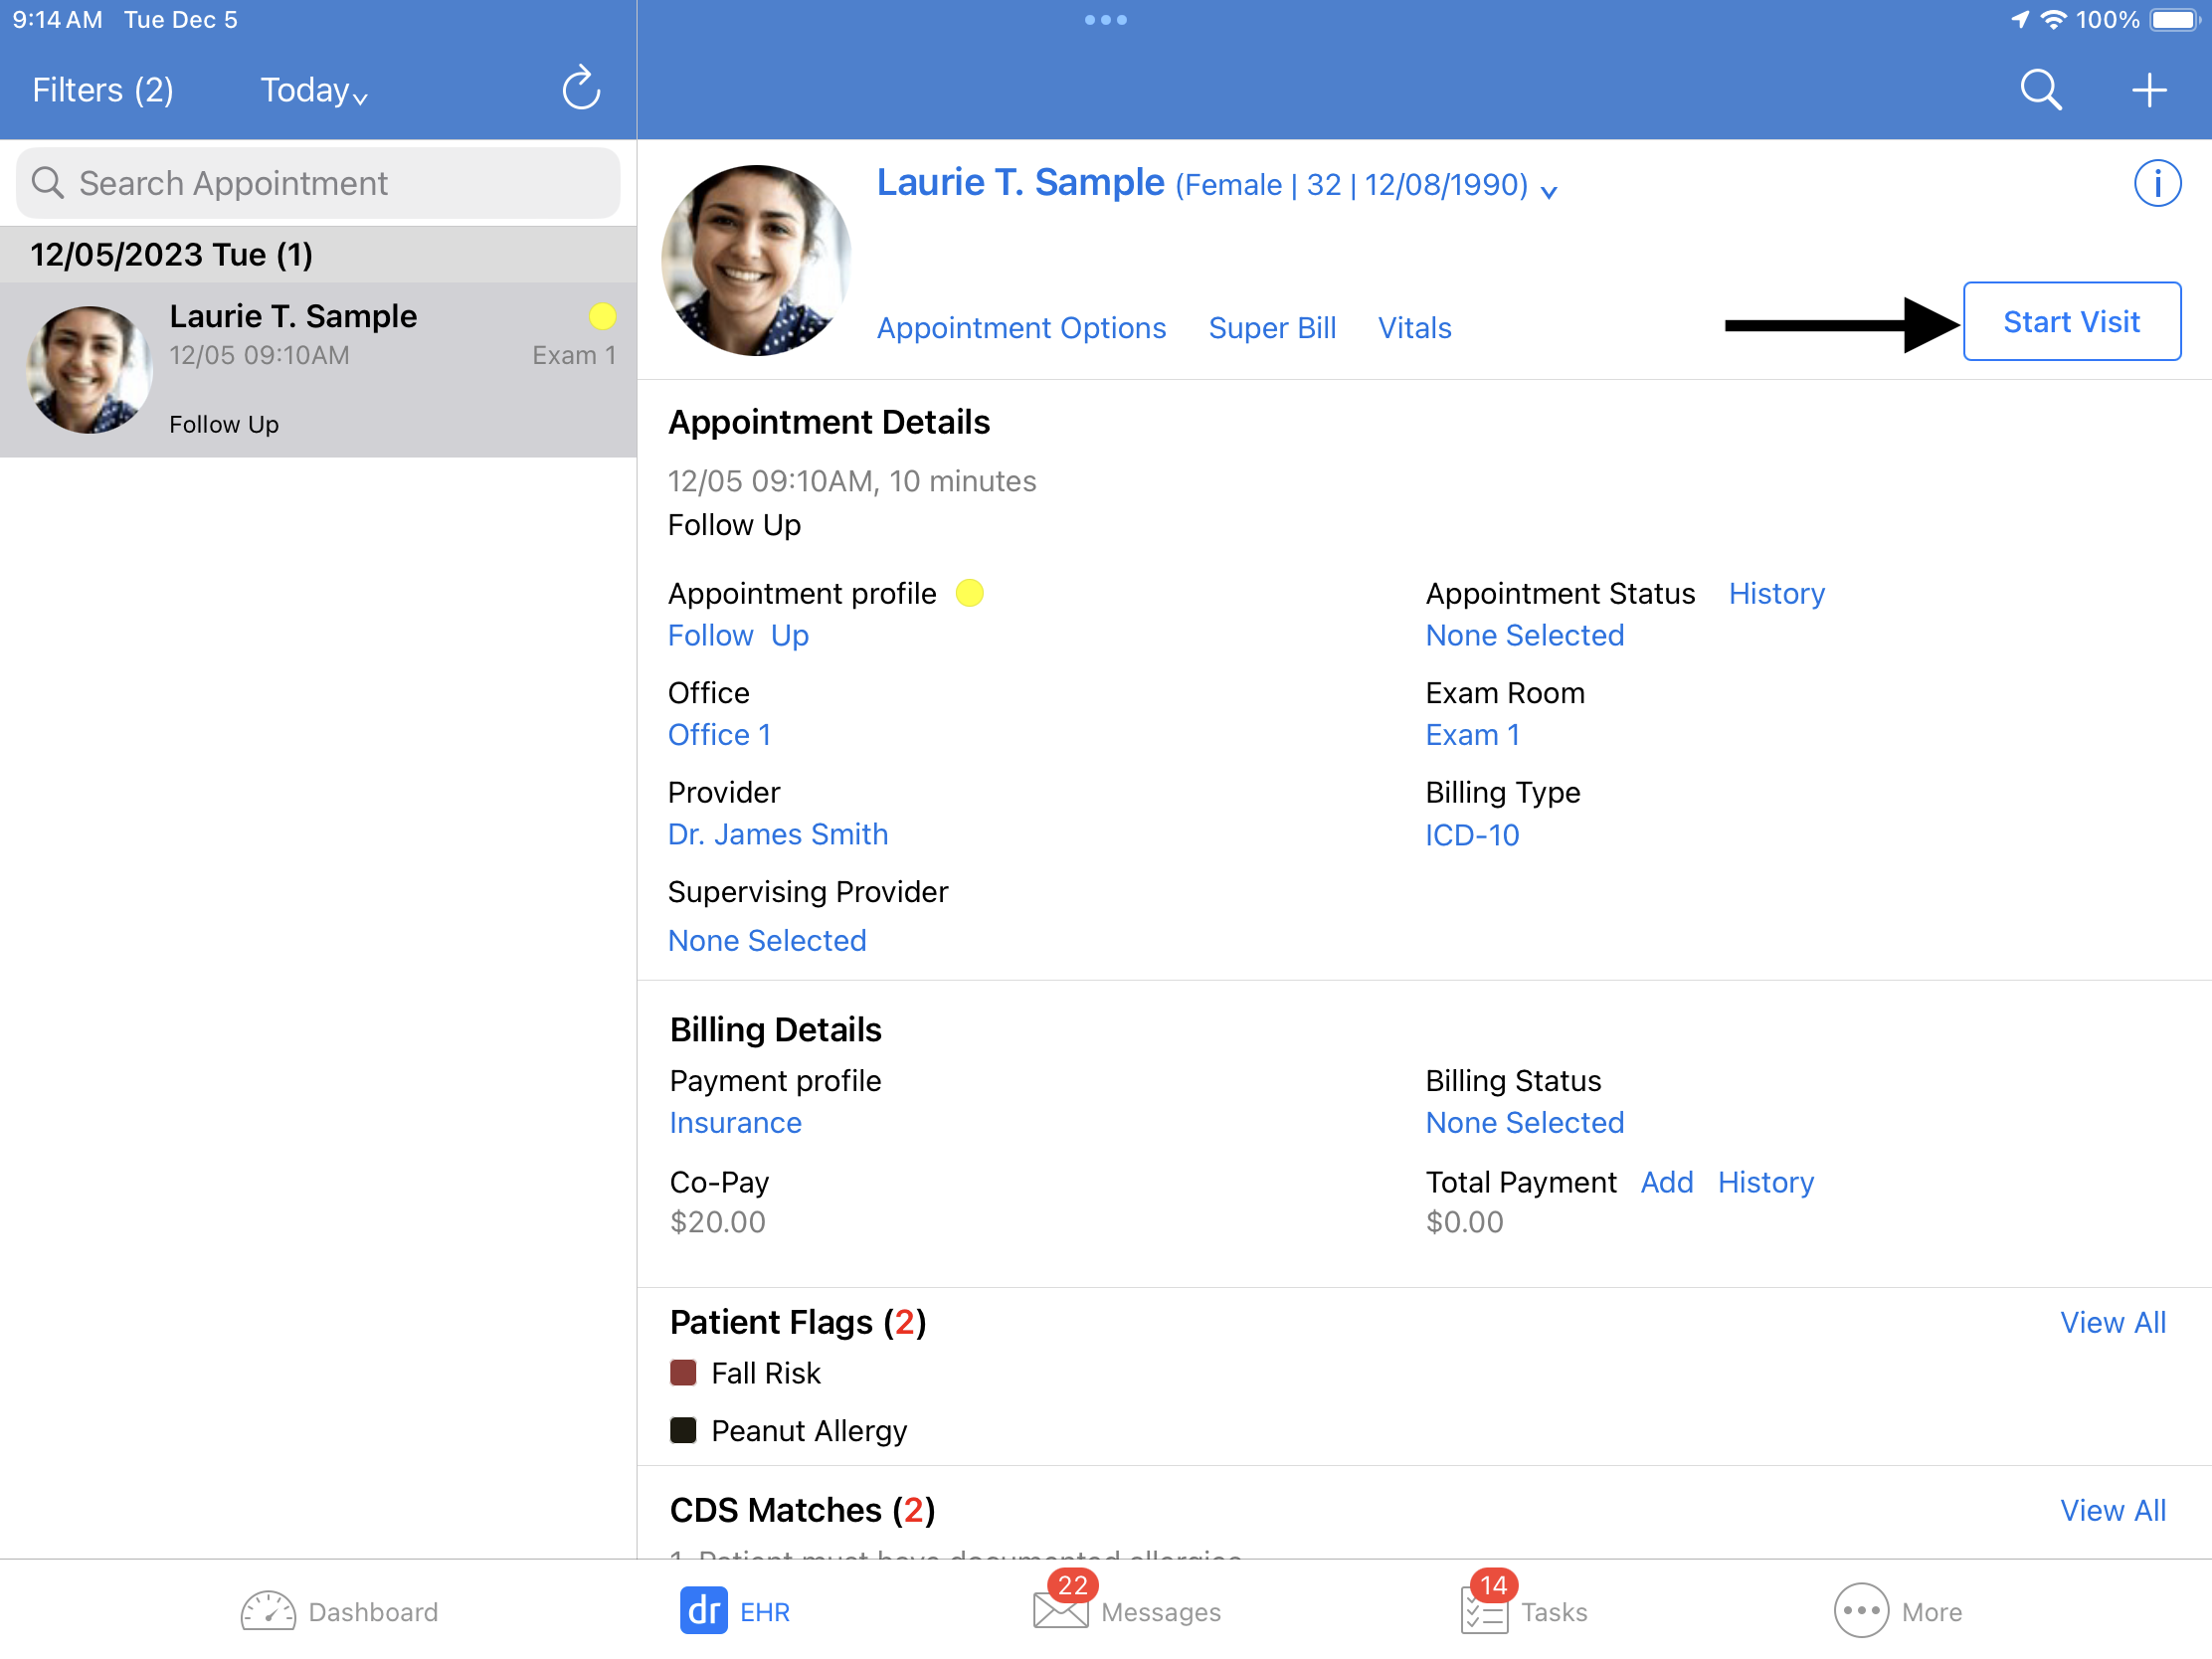This screenshot has height=1659, width=2212.
Task: Tap the red Fall Risk flag swatch
Action: [x=683, y=1373]
